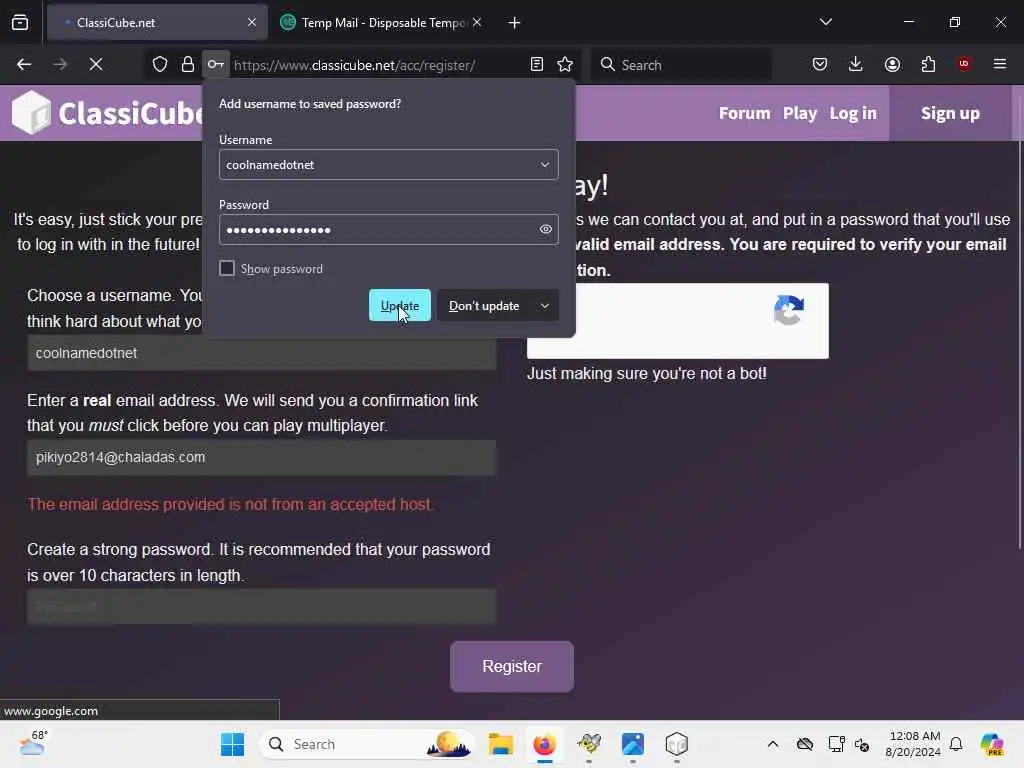The height and width of the screenshot is (768, 1024).
Task: Expand the Username dropdown in popup
Action: (545, 165)
